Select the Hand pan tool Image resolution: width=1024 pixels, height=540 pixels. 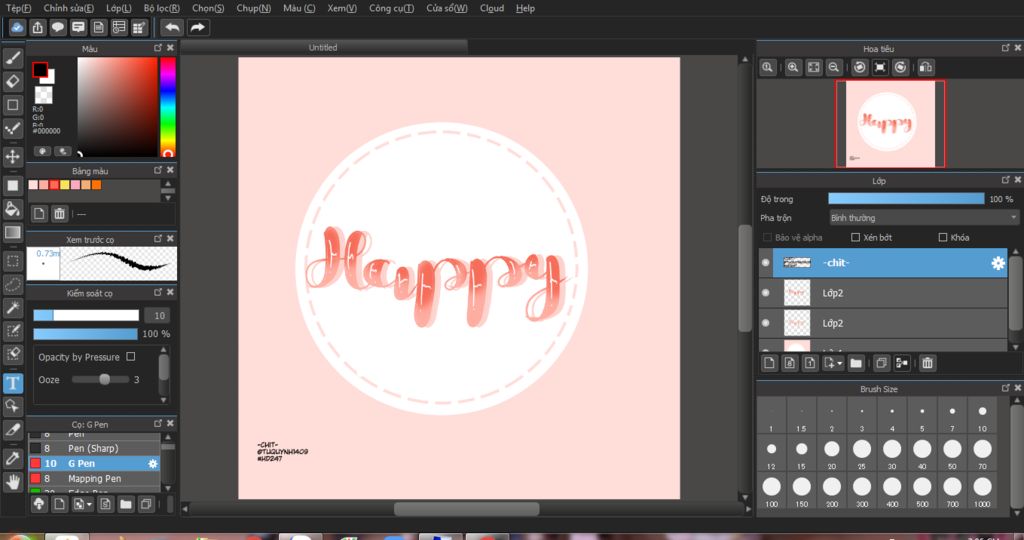(12, 482)
